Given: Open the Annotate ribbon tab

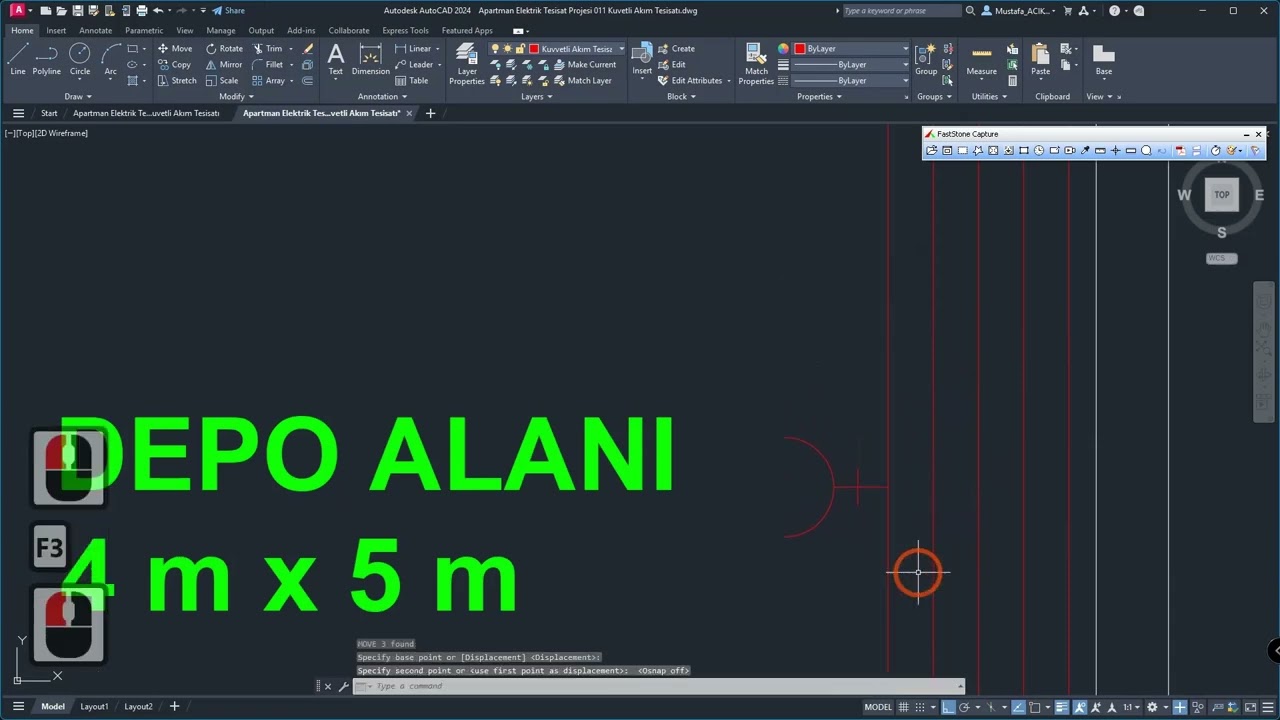Looking at the screenshot, I should pyautogui.click(x=96, y=30).
